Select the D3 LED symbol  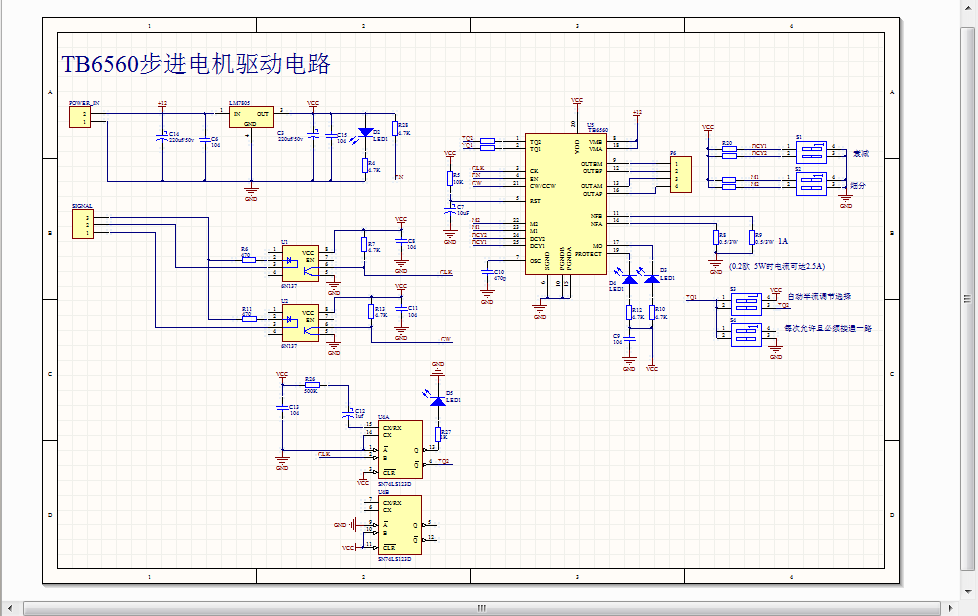pyautogui.click(x=652, y=279)
